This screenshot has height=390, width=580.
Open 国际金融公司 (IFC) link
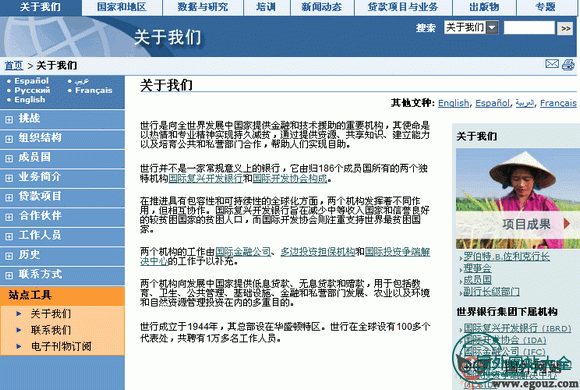click(505, 352)
